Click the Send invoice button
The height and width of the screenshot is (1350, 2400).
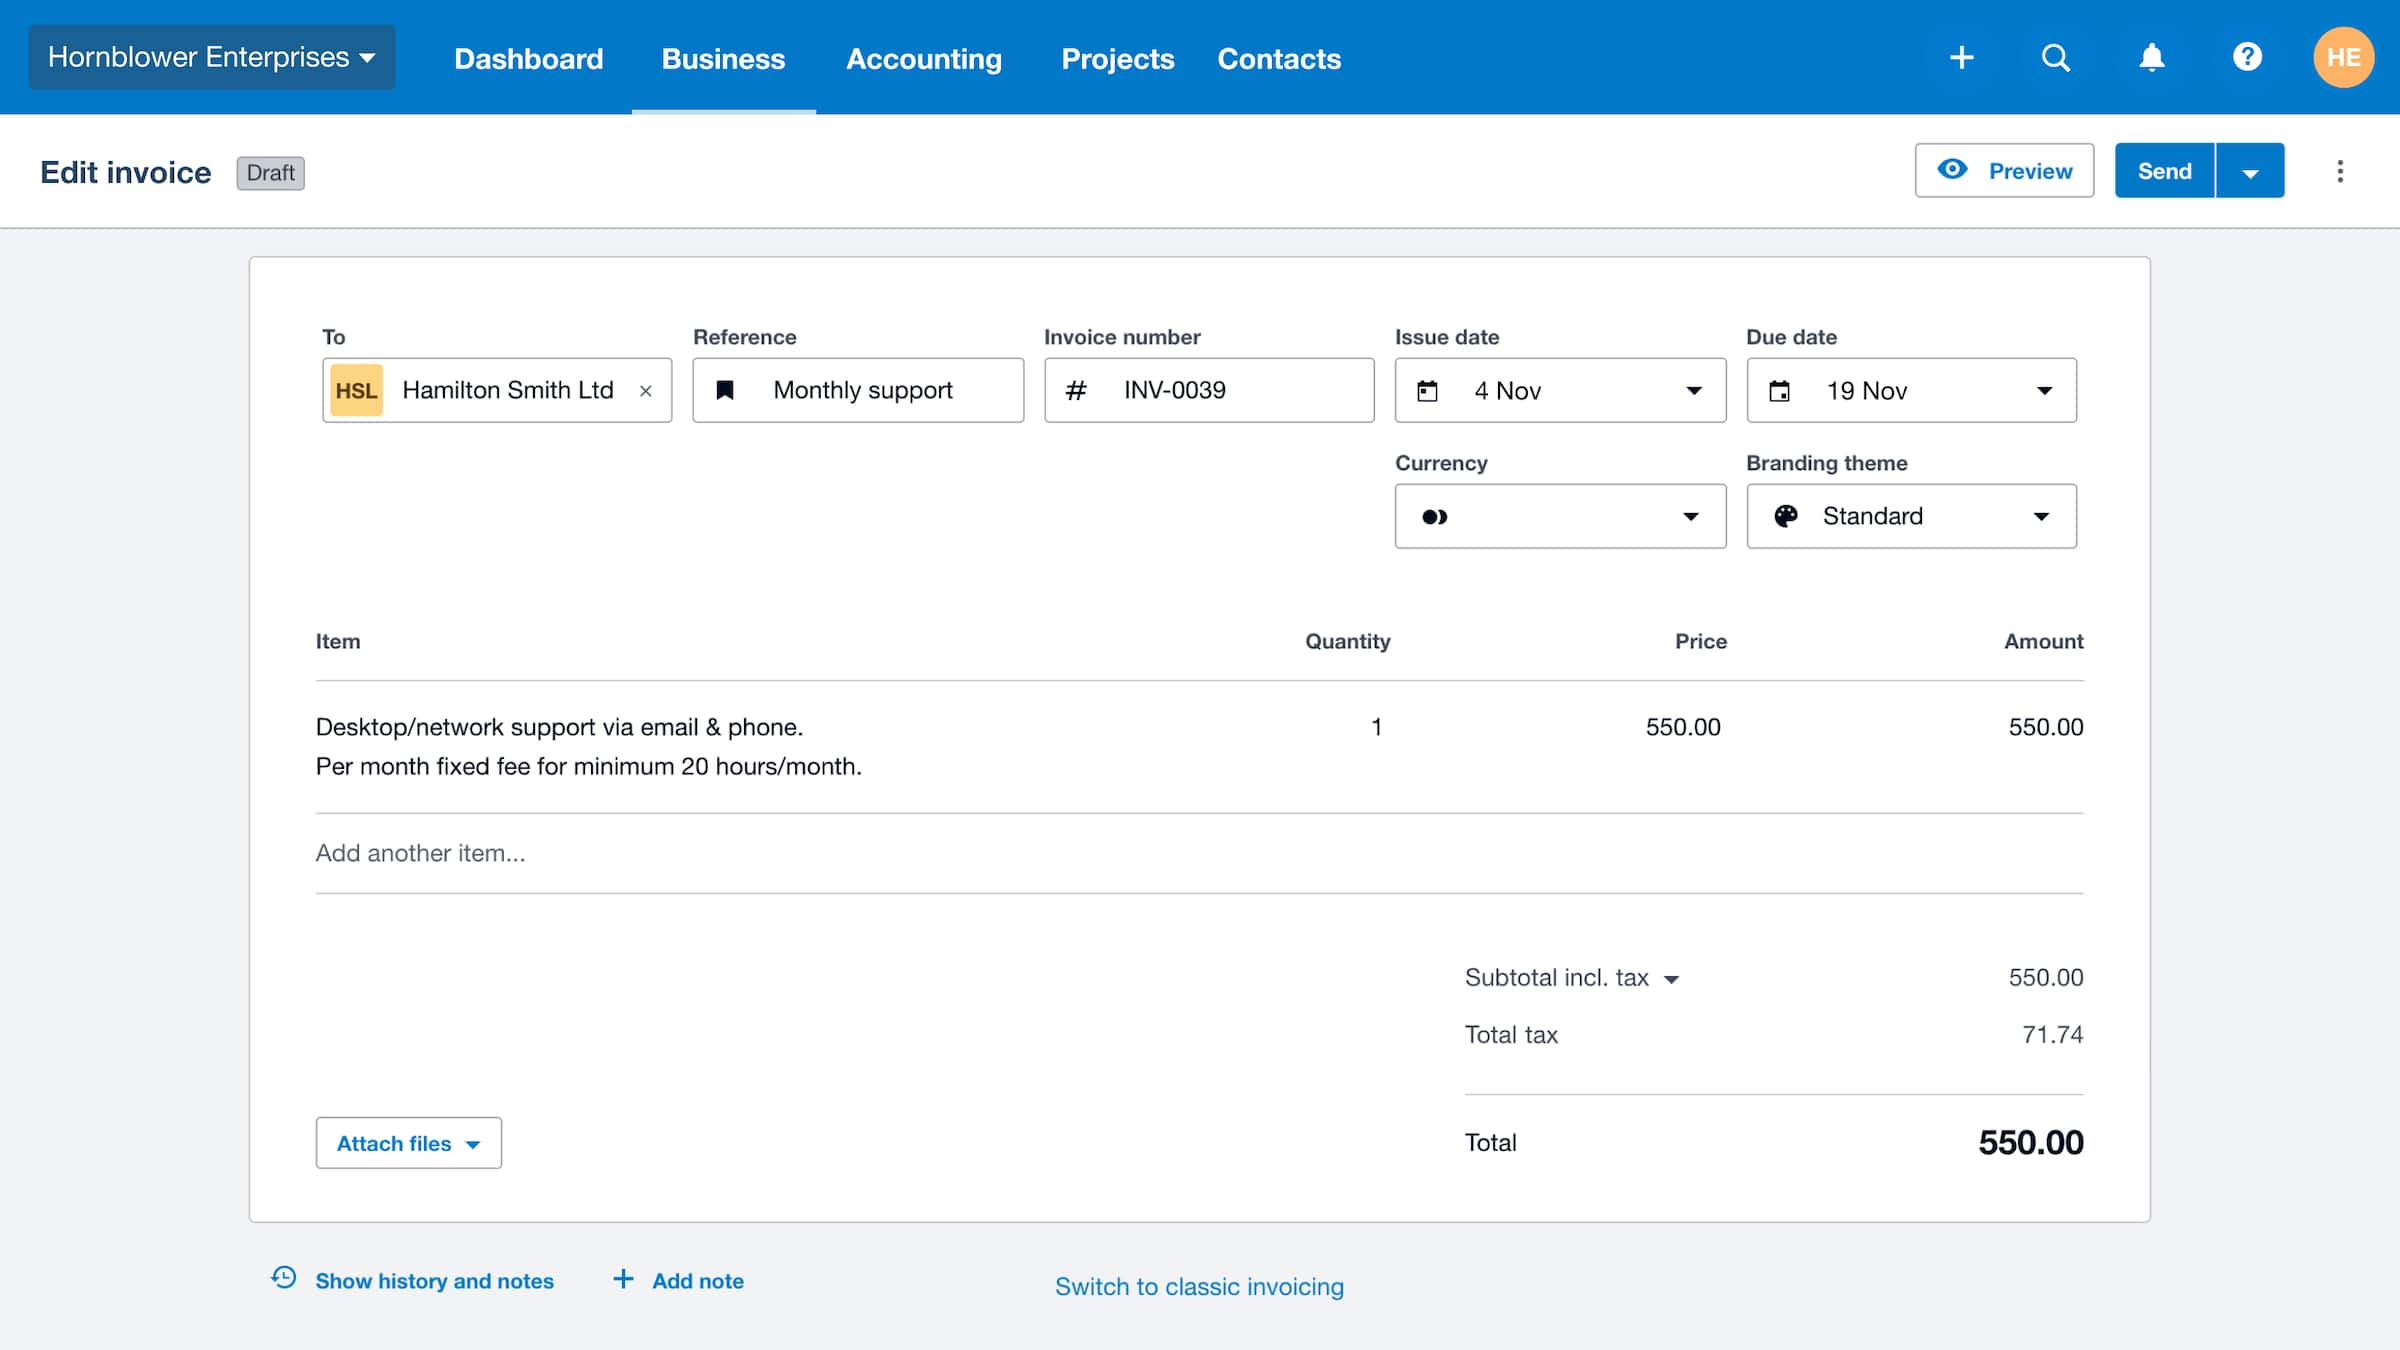2164,170
